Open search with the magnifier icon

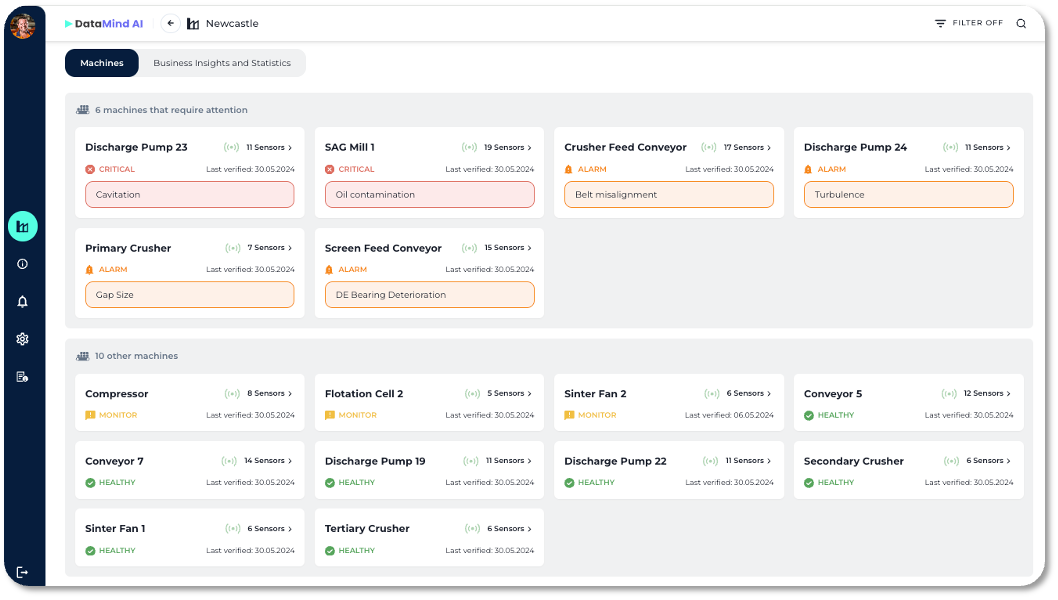pos(1020,22)
